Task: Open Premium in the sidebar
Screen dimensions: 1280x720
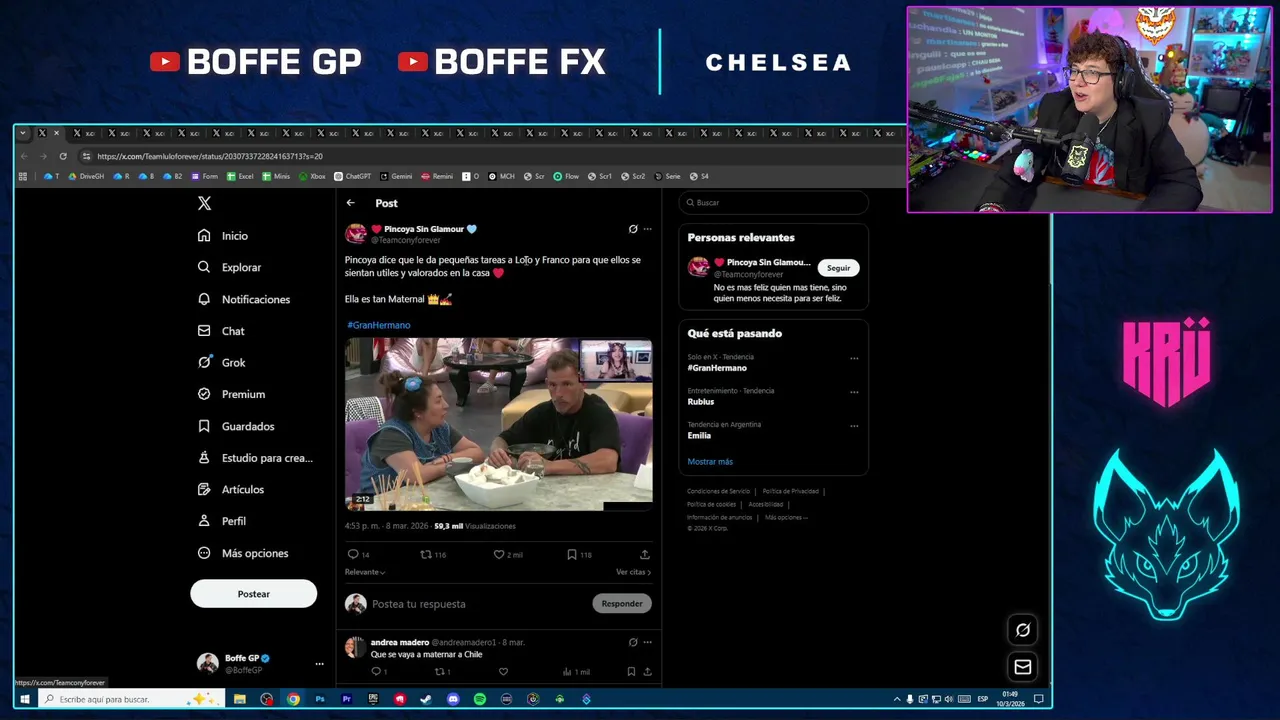Action: point(231,394)
